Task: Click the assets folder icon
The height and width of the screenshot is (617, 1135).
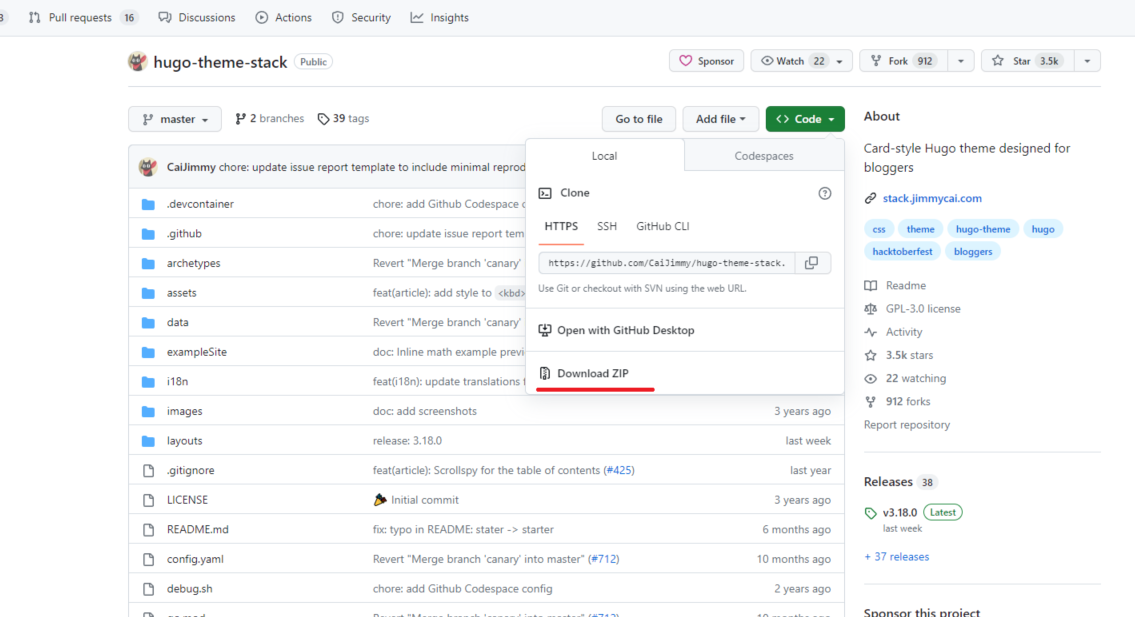Action: pyautogui.click(x=148, y=293)
